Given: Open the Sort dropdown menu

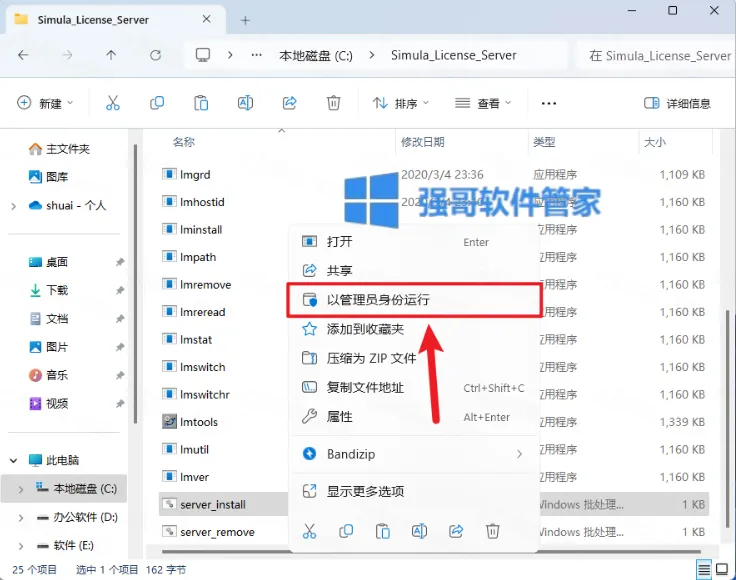Looking at the screenshot, I should 400,103.
